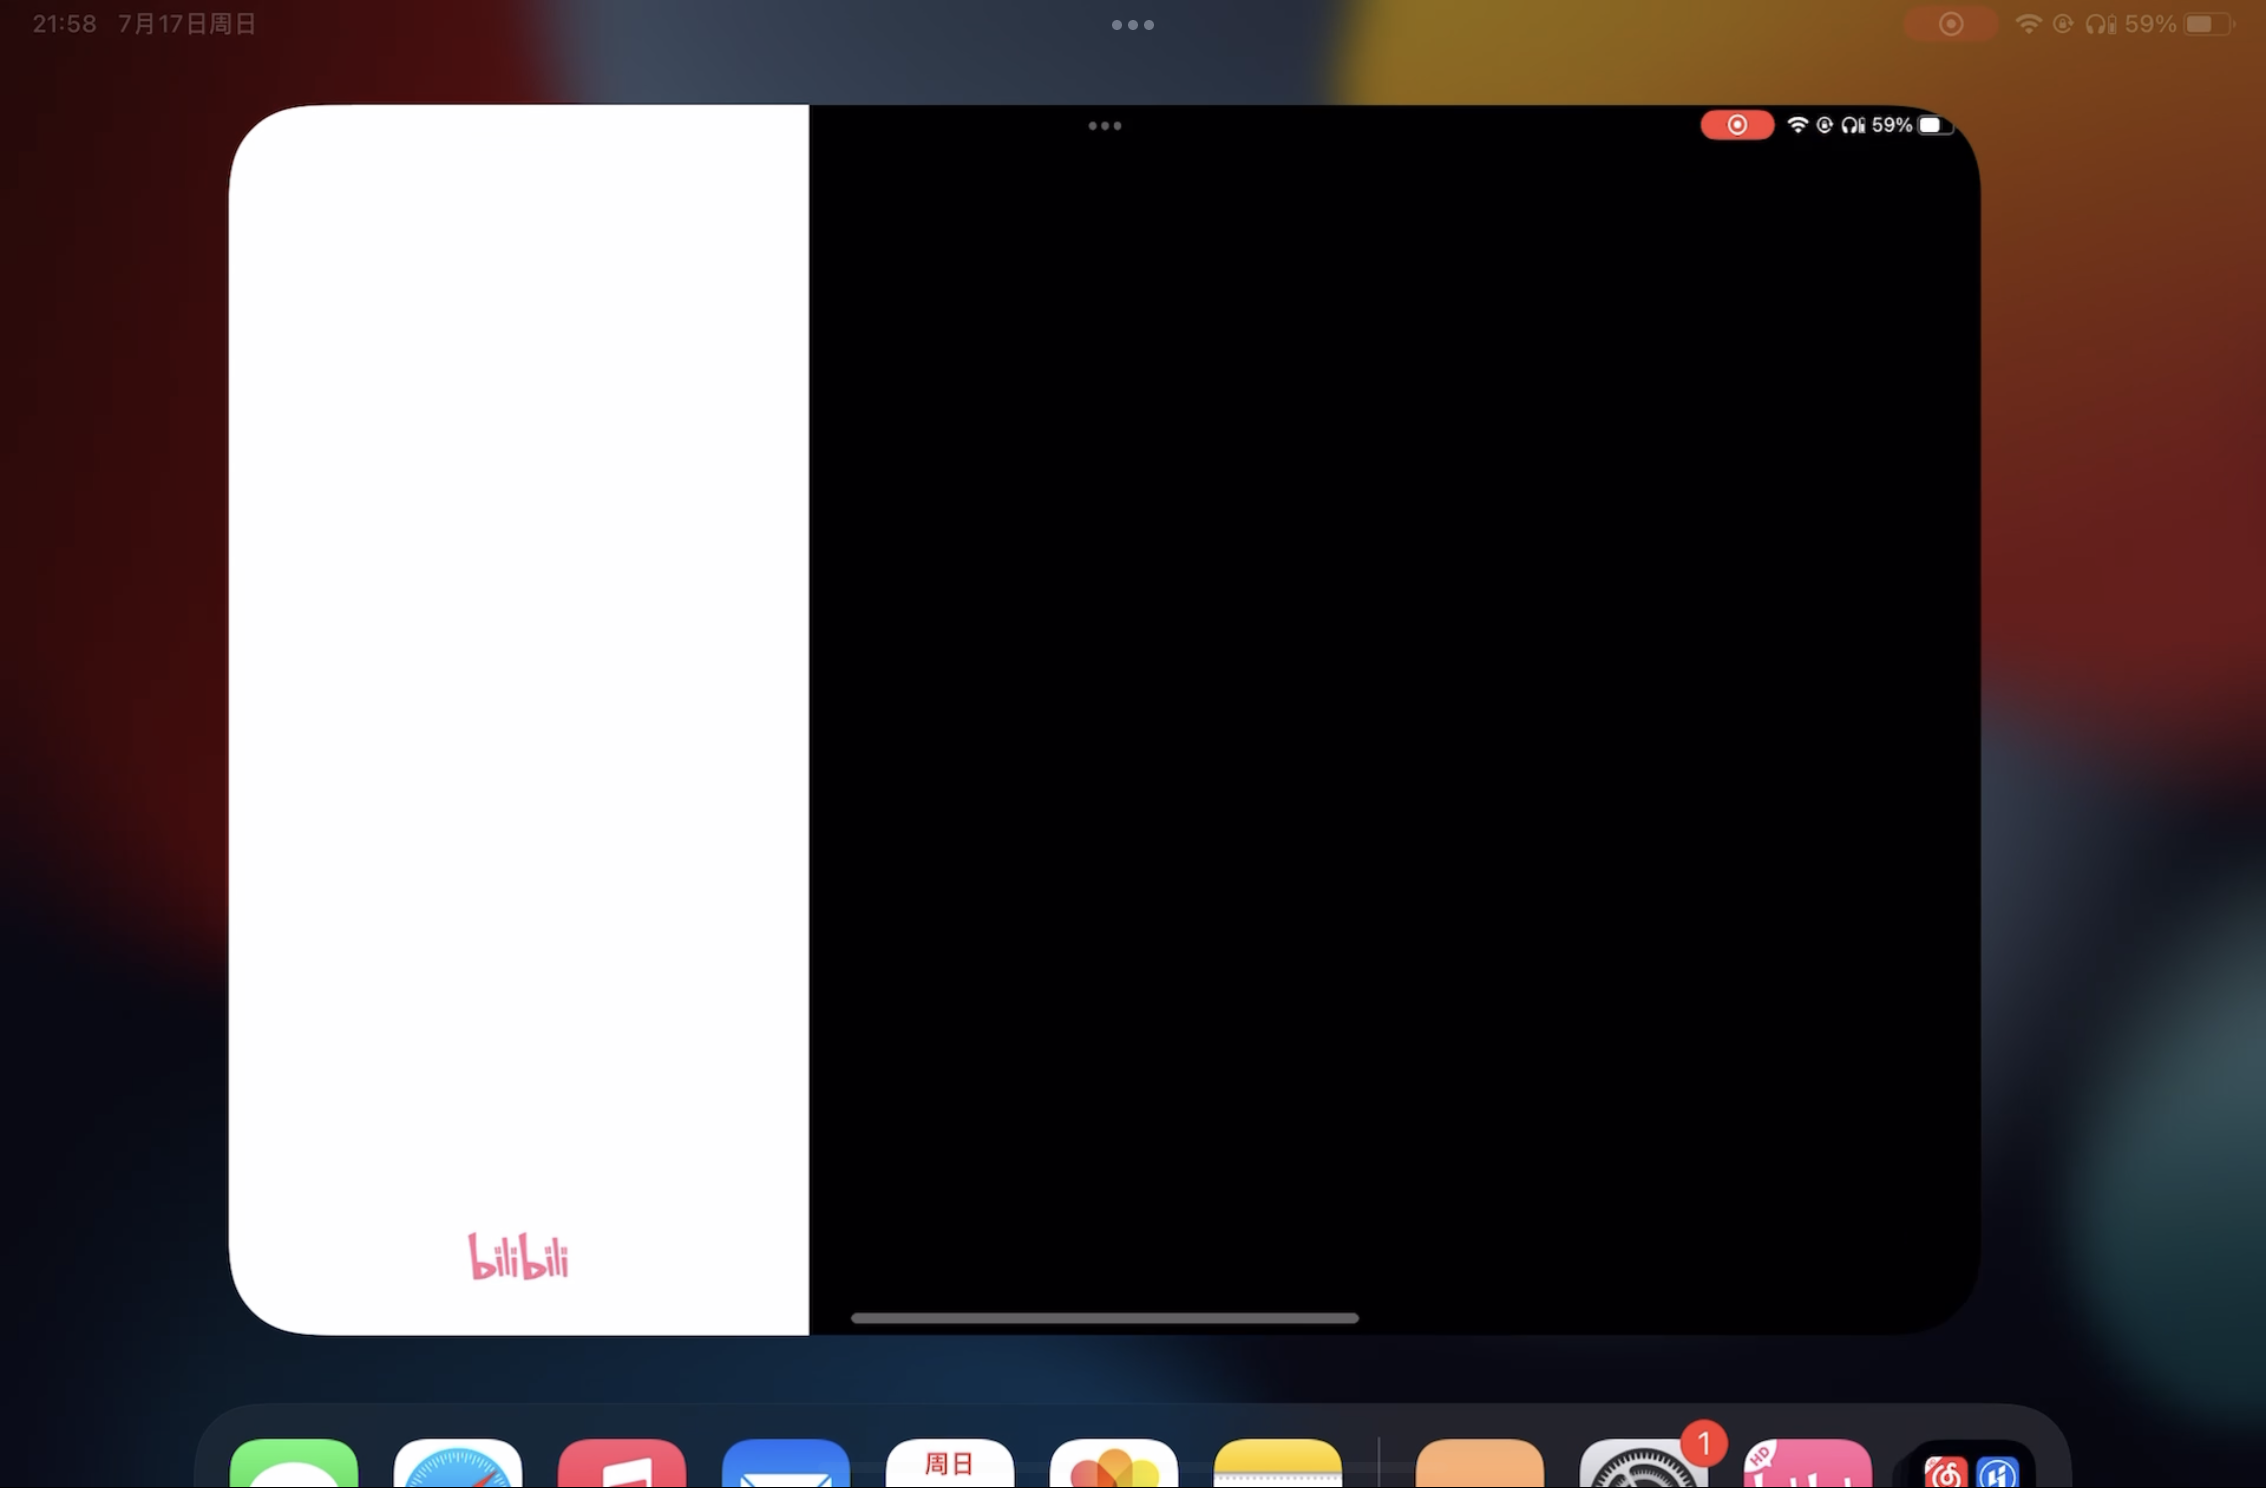The width and height of the screenshot is (2266, 1488).
Task: Launch Safari from the dock
Action: point(458,1463)
